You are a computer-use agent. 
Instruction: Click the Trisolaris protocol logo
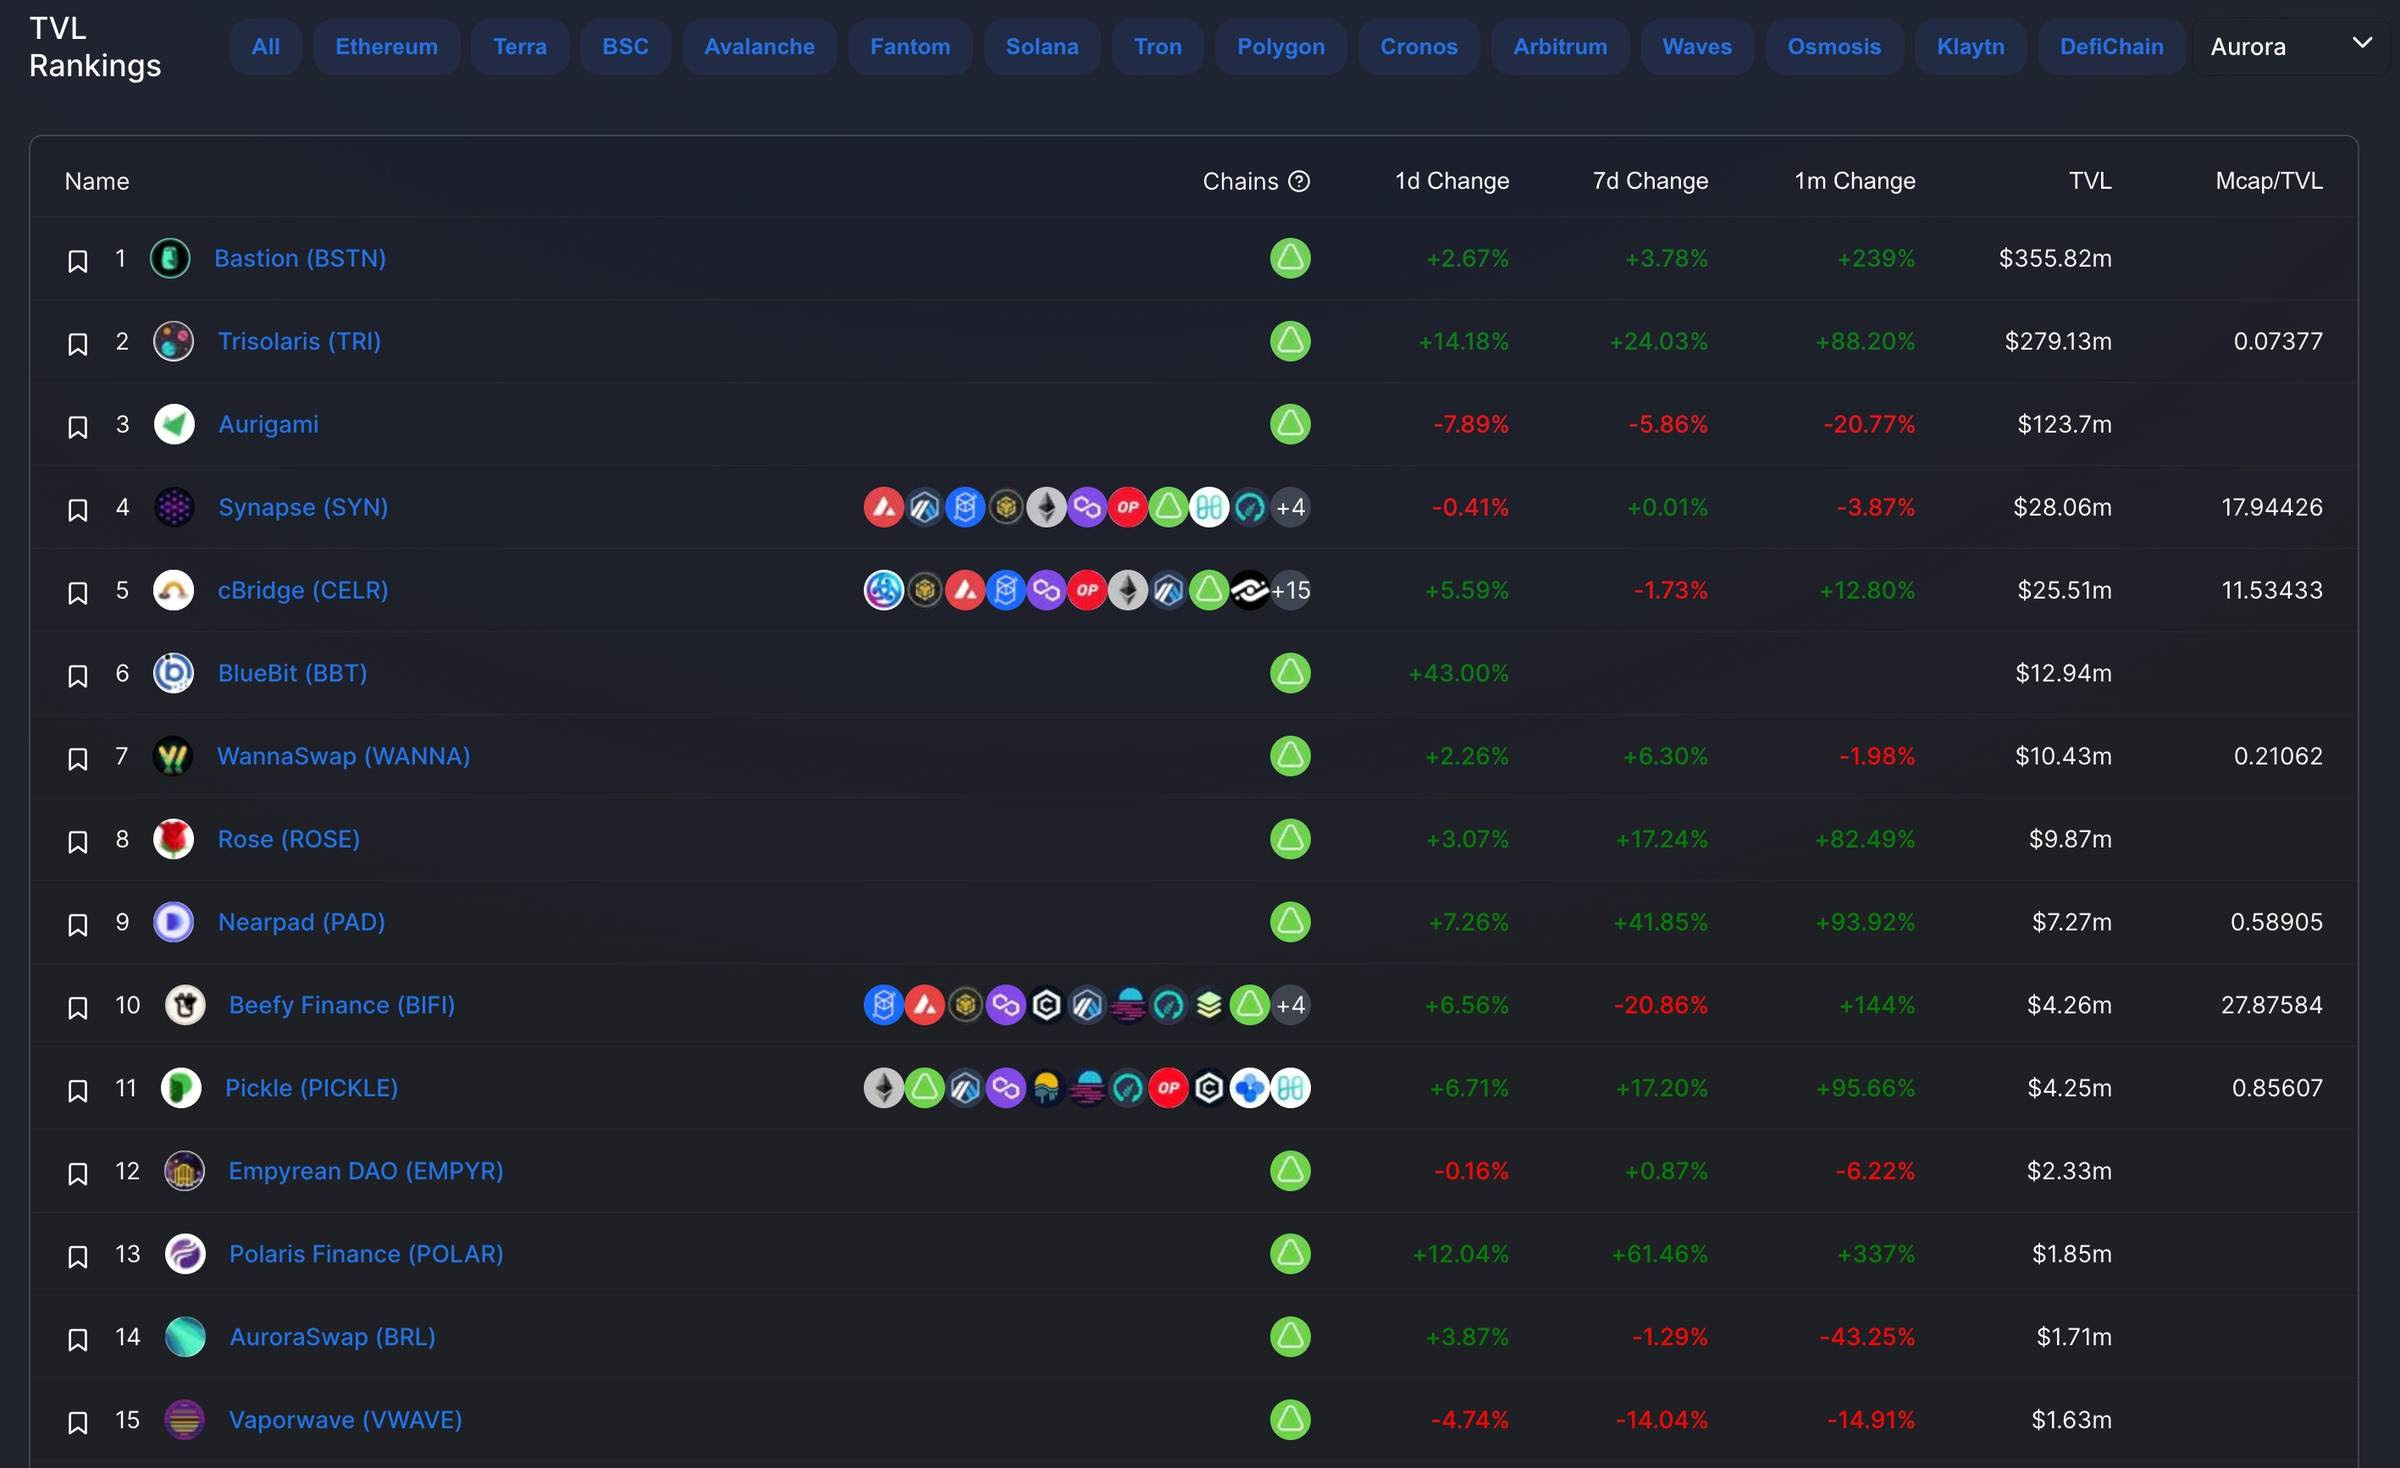(x=173, y=341)
